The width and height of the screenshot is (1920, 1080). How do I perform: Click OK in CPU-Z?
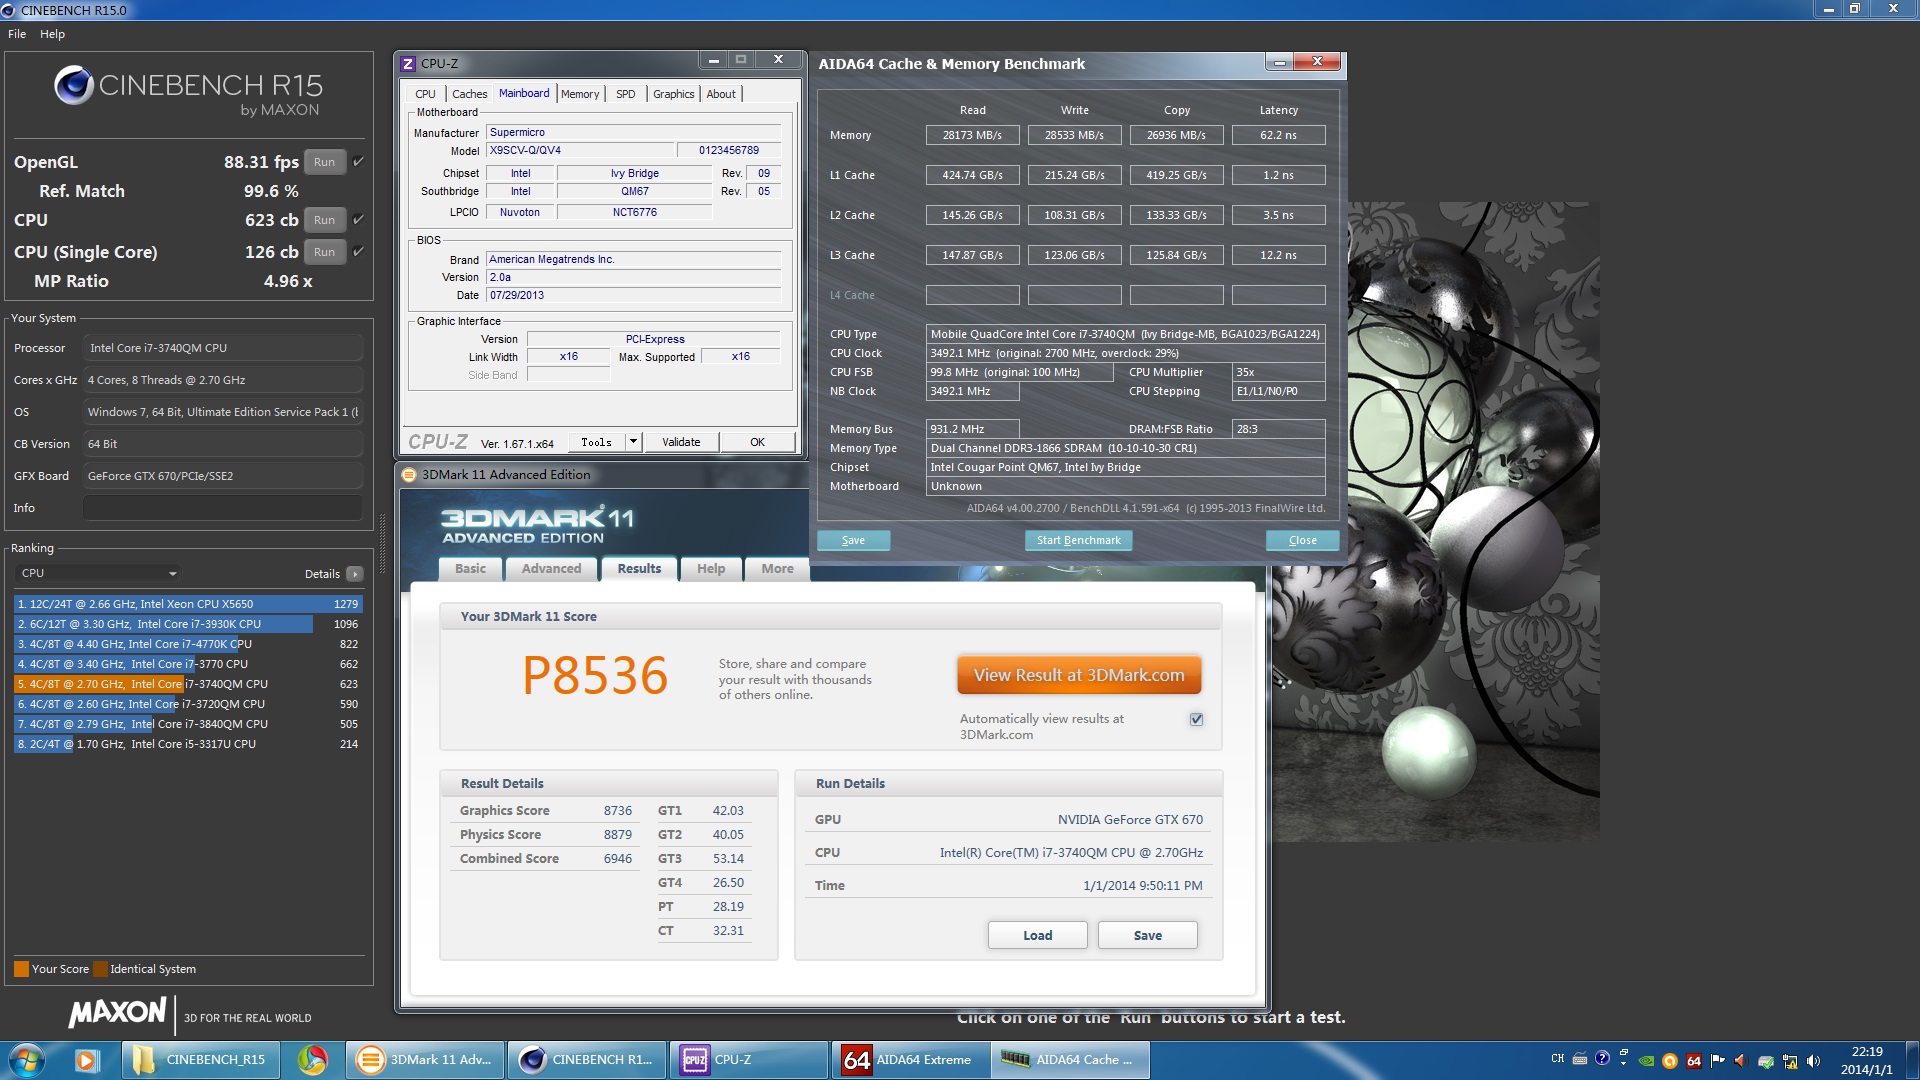(x=757, y=442)
